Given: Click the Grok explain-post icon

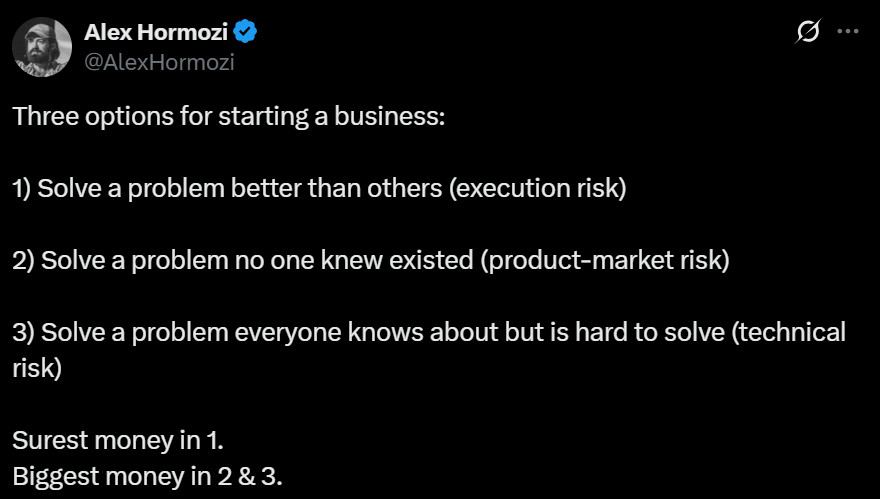Looking at the screenshot, I should 807,32.
